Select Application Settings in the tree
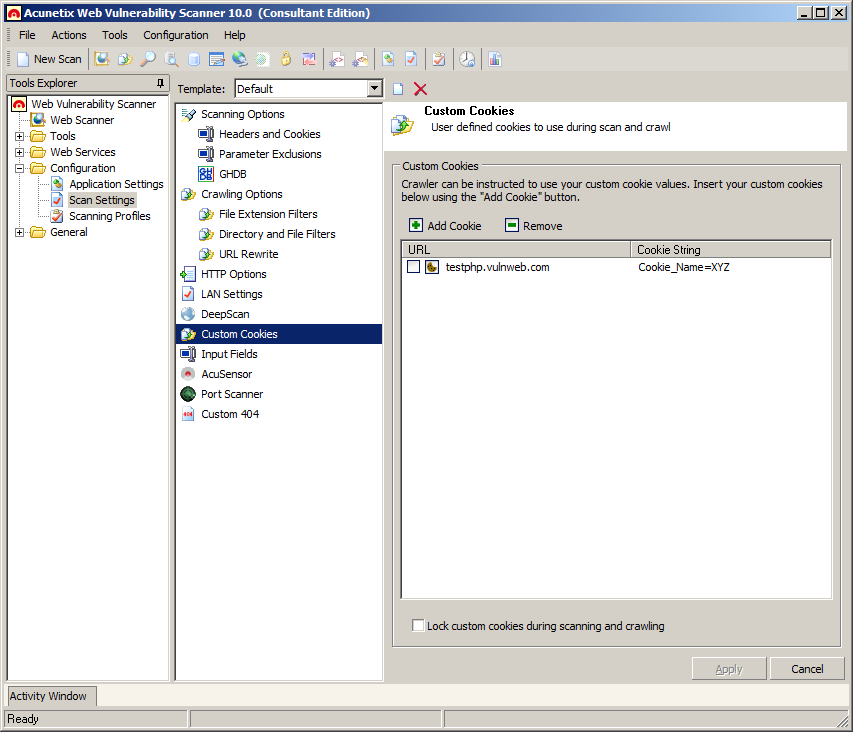 [116, 184]
